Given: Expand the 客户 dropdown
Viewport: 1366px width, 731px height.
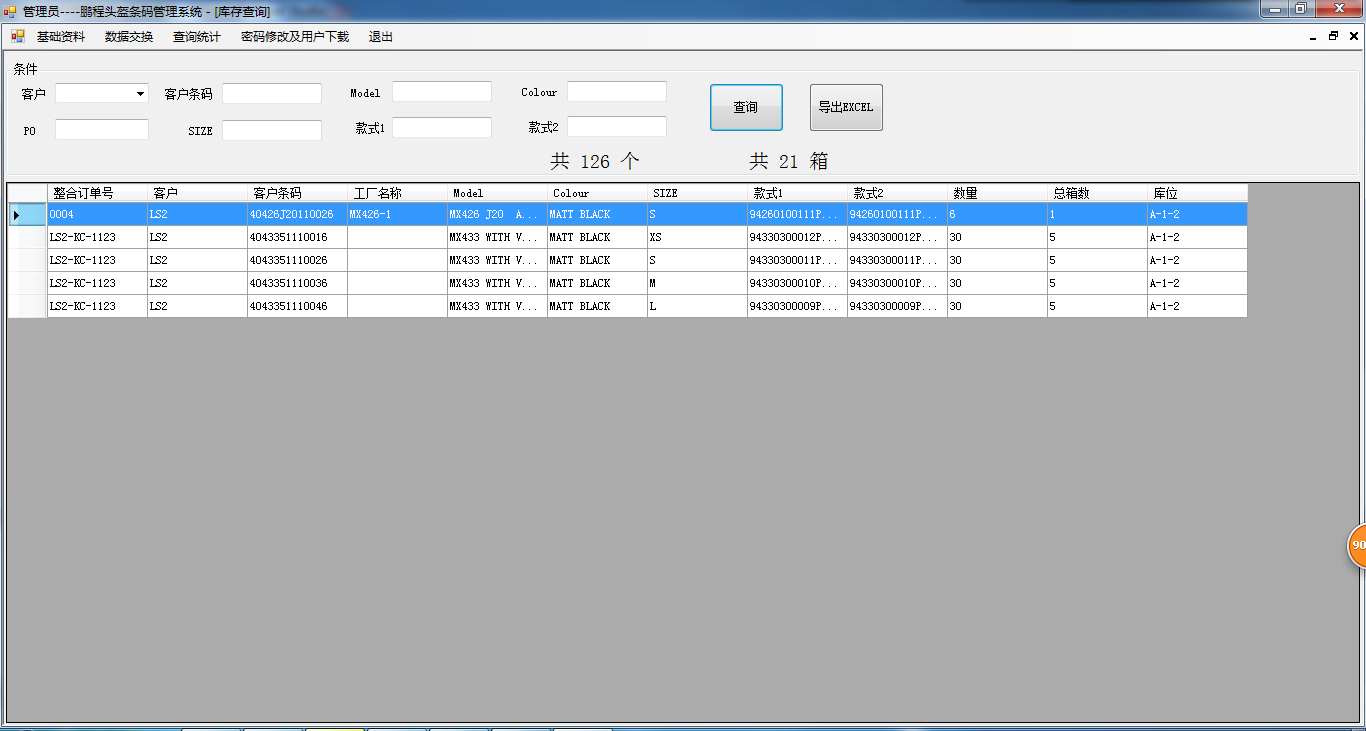Looking at the screenshot, I should point(140,93).
